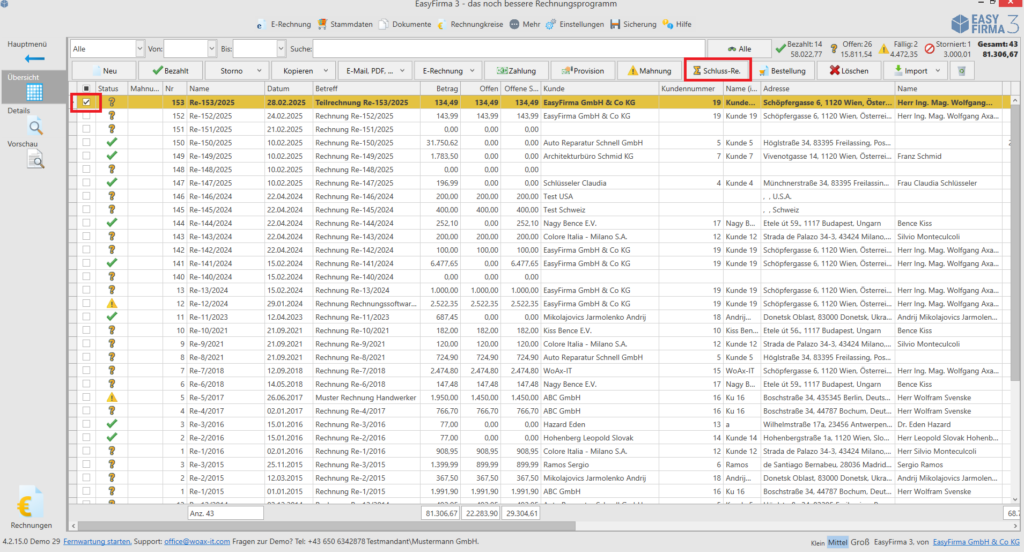Image resolution: width=1024 pixels, height=552 pixels.
Task: Filter by Fällig warning summary
Action: coord(899,49)
